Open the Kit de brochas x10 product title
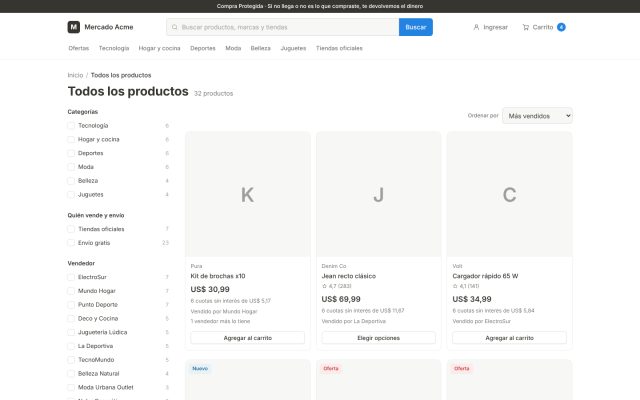 point(218,276)
